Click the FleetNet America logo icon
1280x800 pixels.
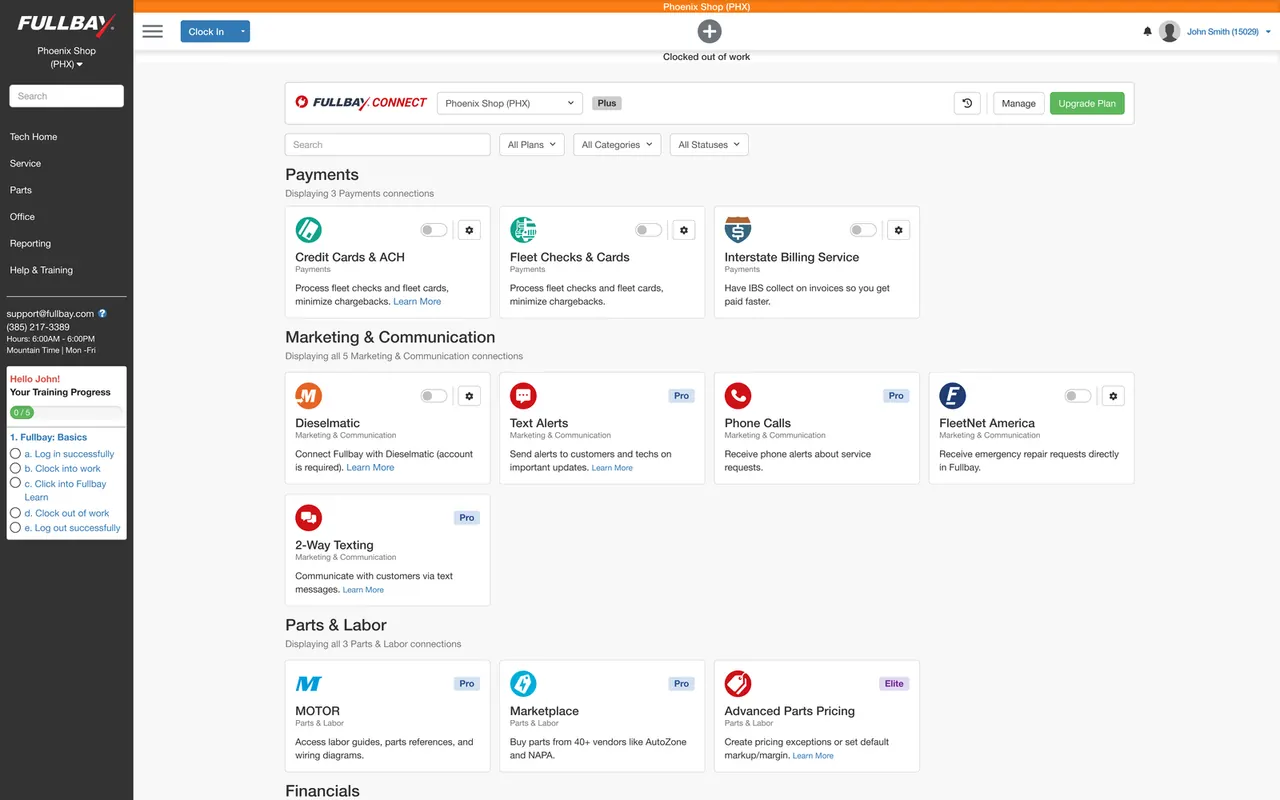coord(952,396)
